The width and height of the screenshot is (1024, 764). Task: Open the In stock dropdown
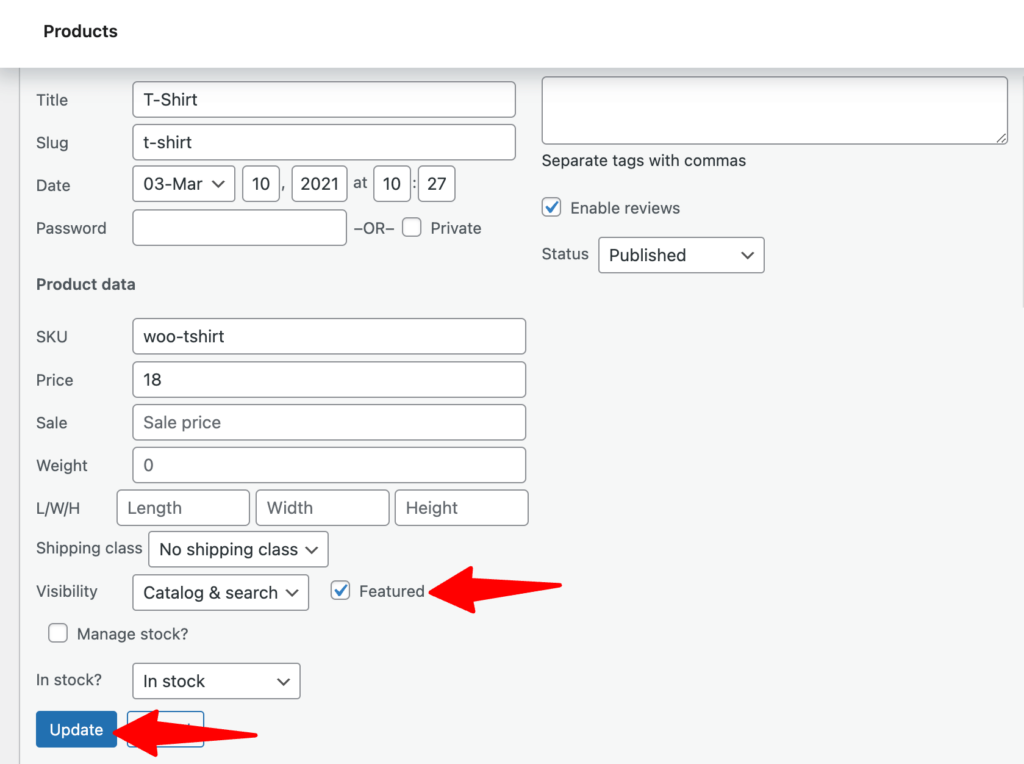216,681
